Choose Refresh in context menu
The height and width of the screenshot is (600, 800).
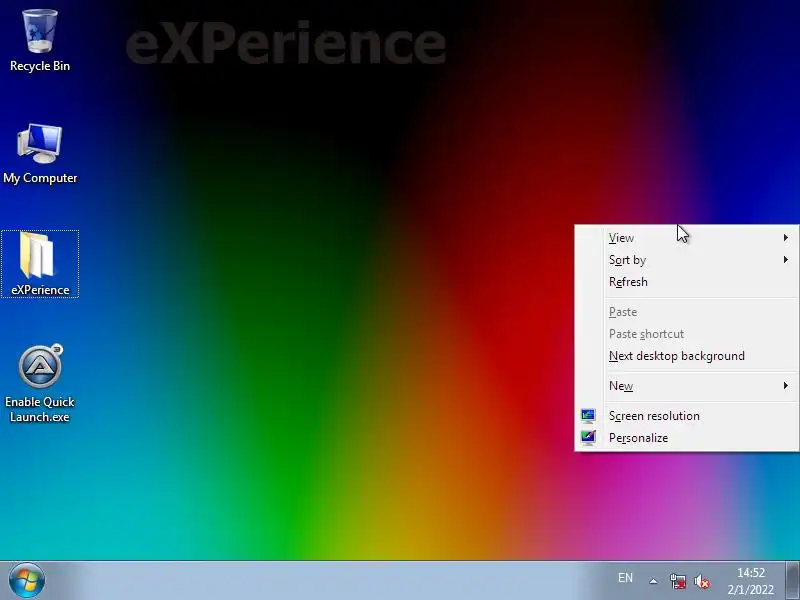[687, 282]
